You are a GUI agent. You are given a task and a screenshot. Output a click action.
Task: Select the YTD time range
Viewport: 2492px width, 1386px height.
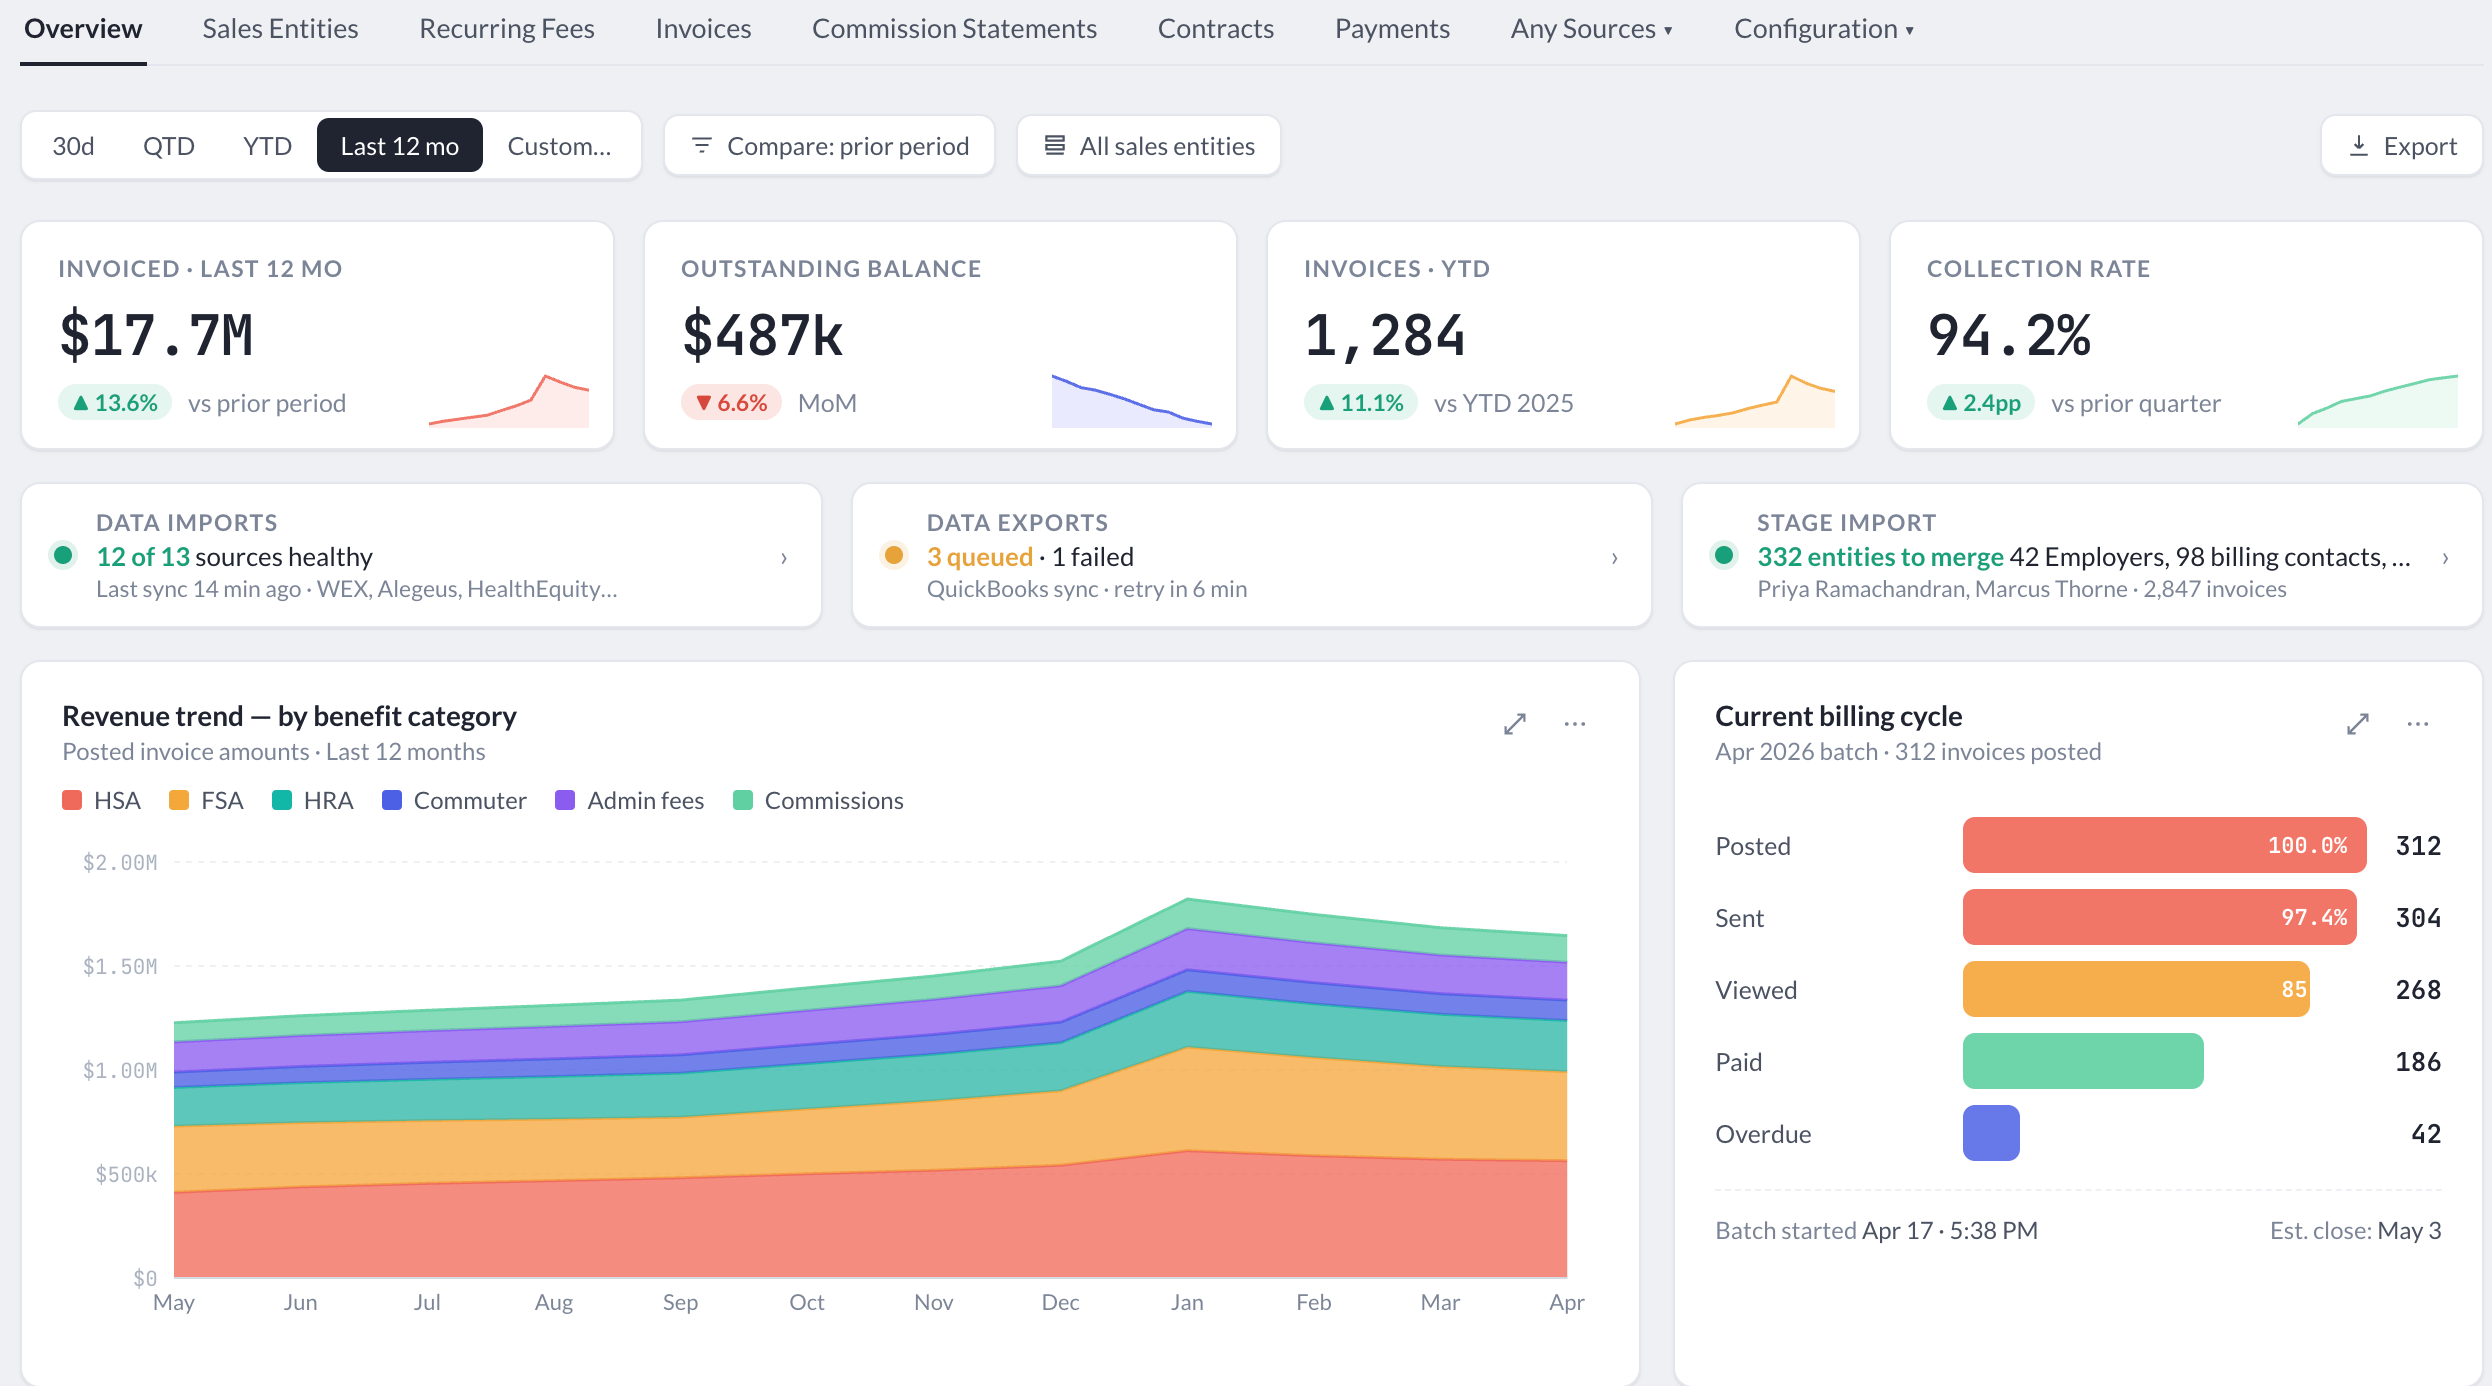[x=267, y=146]
